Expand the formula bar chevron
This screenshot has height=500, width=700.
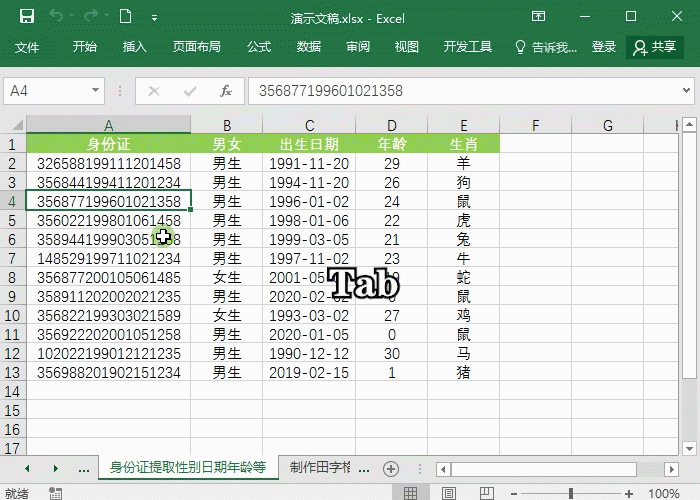pyautogui.click(x=687, y=91)
